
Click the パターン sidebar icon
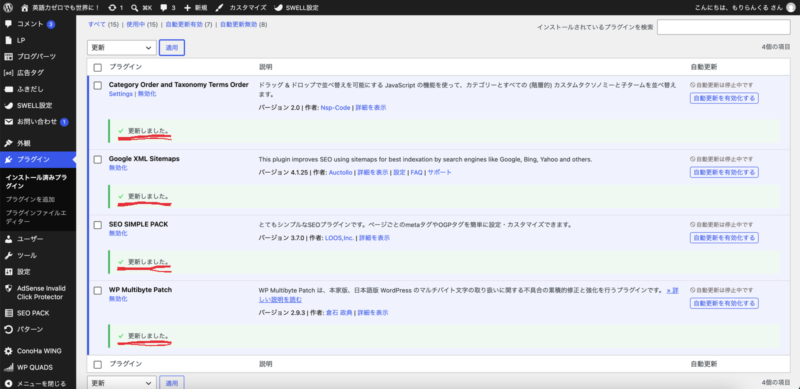point(8,329)
